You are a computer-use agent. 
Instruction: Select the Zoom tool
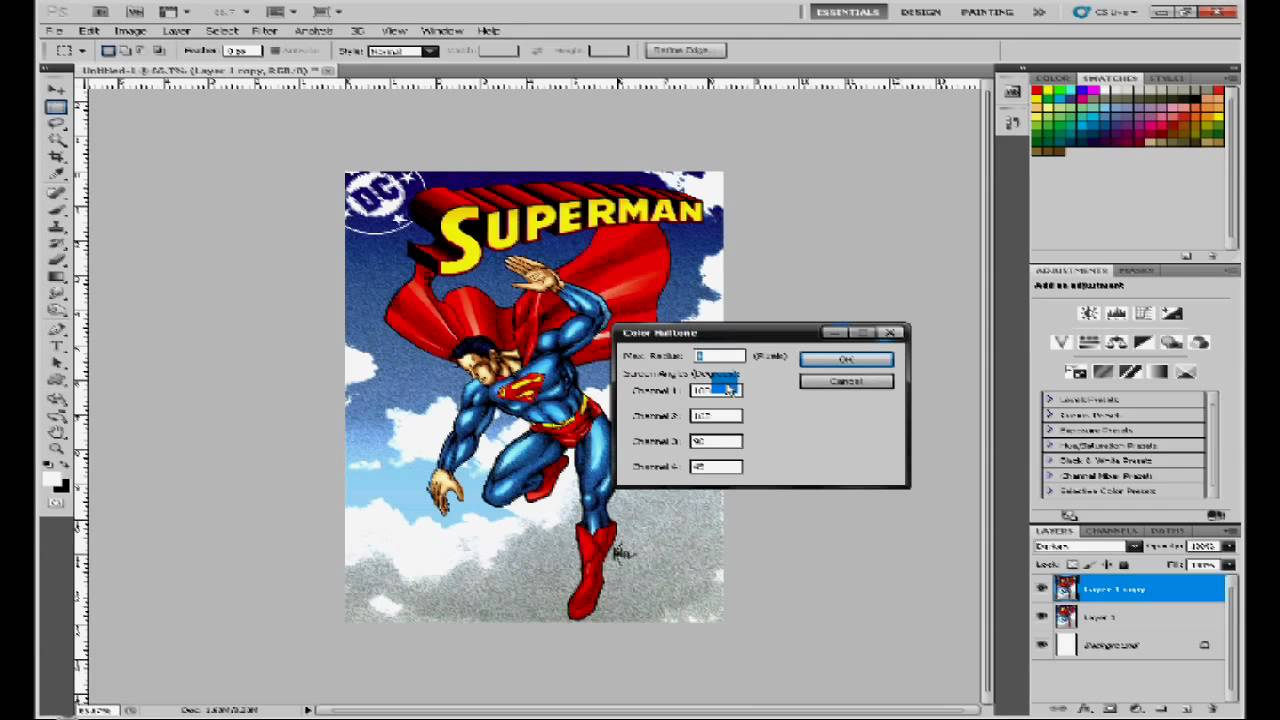pos(55,448)
